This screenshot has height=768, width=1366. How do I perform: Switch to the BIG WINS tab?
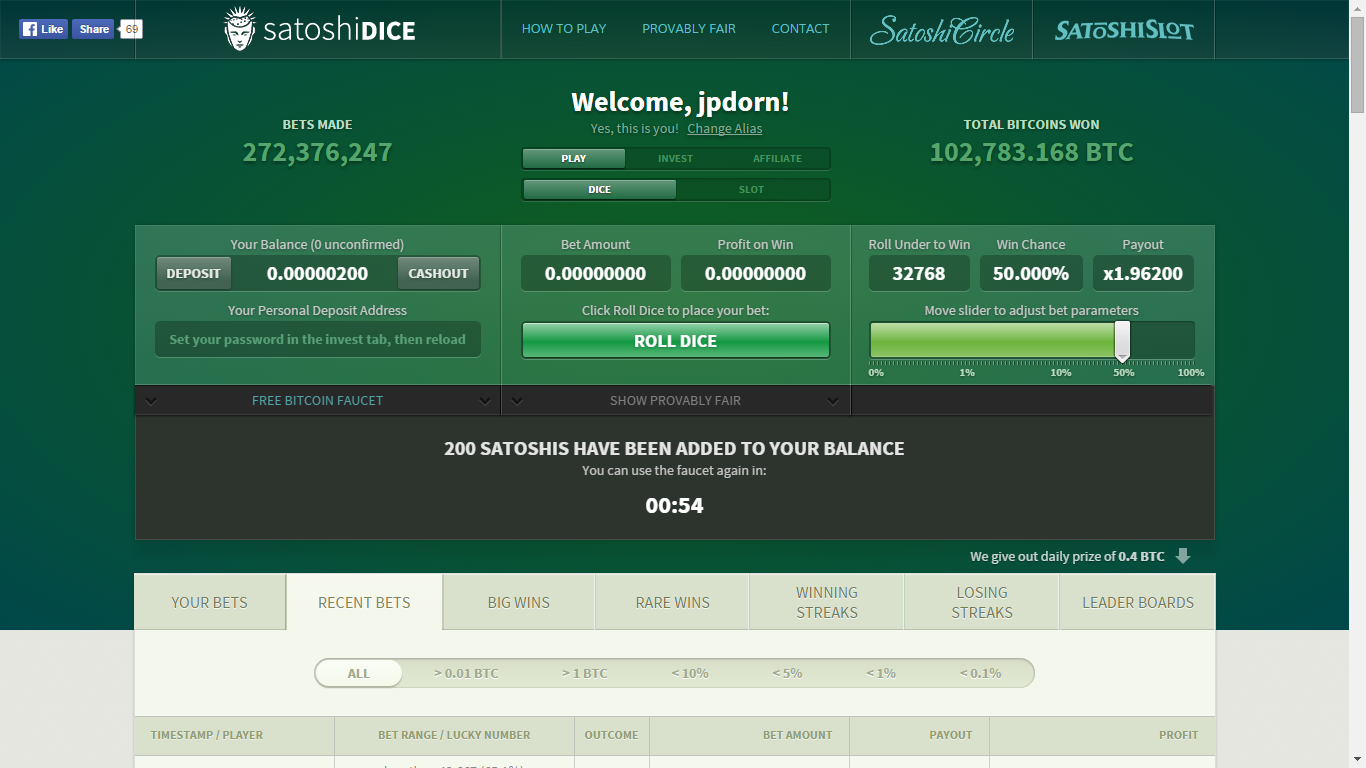[518, 601]
